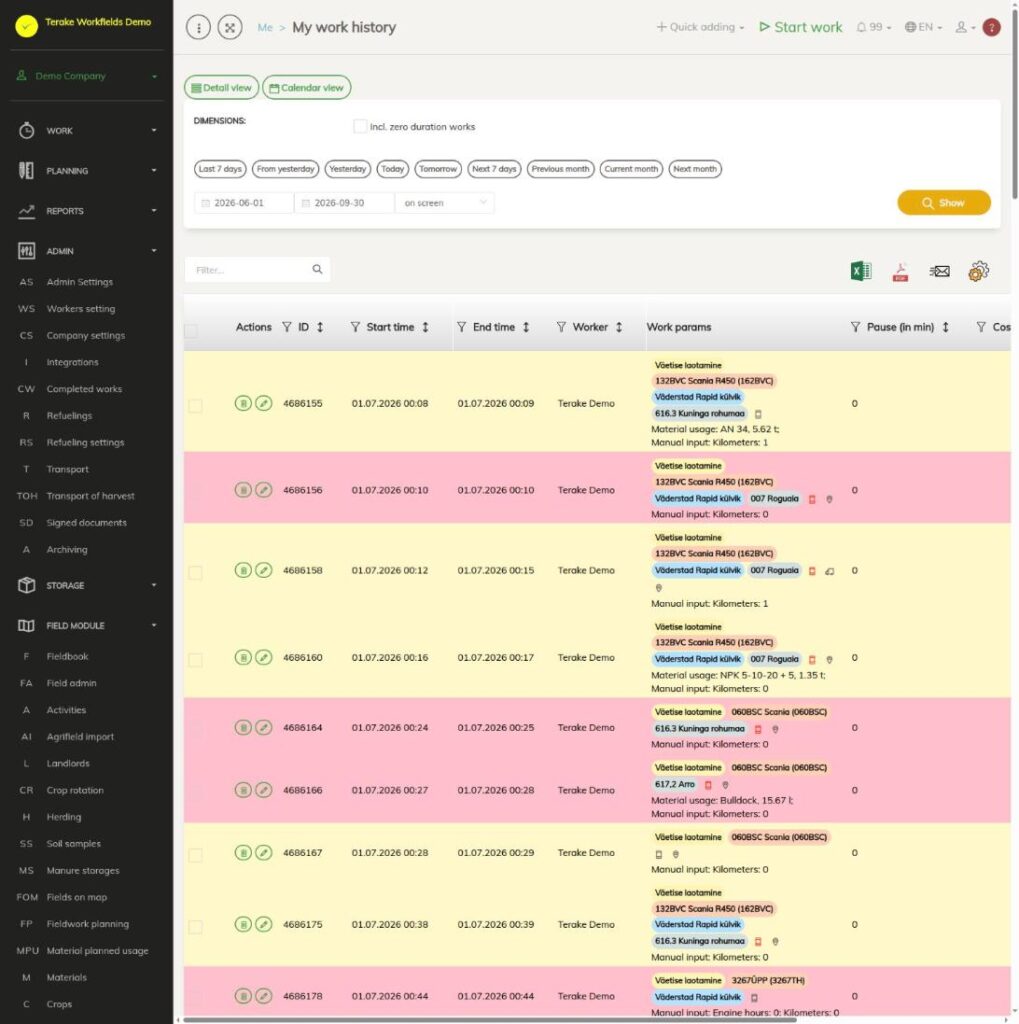The width and height of the screenshot is (1019, 1024).
Task: Filter the Worker column
Action: (562, 327)
